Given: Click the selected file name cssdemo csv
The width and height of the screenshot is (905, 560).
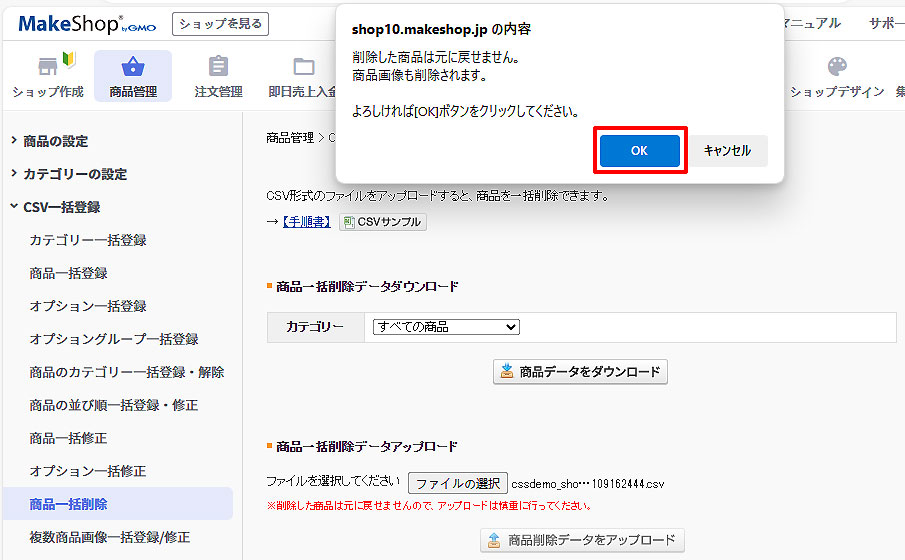Looking at the screenshot, I should [x=588, y=484].
